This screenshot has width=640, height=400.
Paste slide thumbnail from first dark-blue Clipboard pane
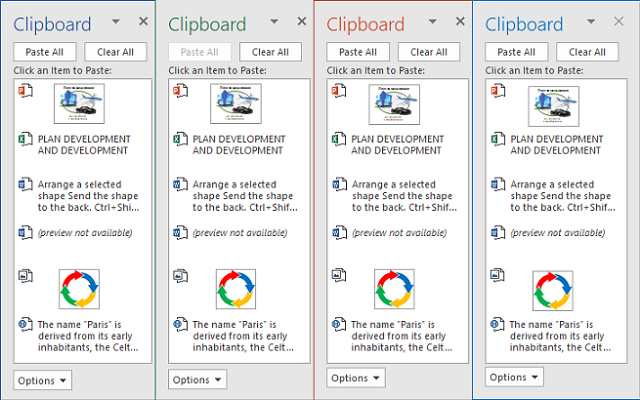[x=79, y=104]
